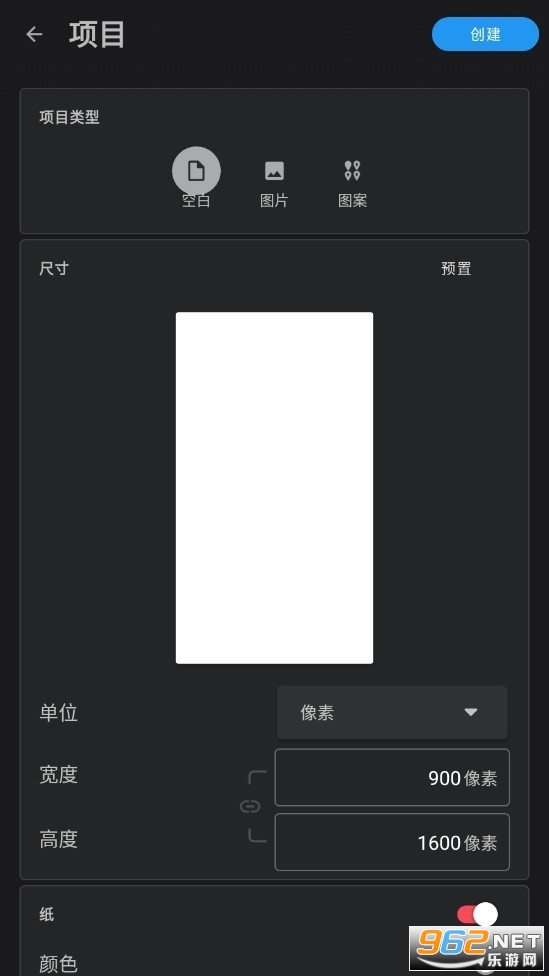The height and width of the screenshot is (976, 549).
Task: Pick the 图案 pattern project type icon
Action: (x=352, y=171)
